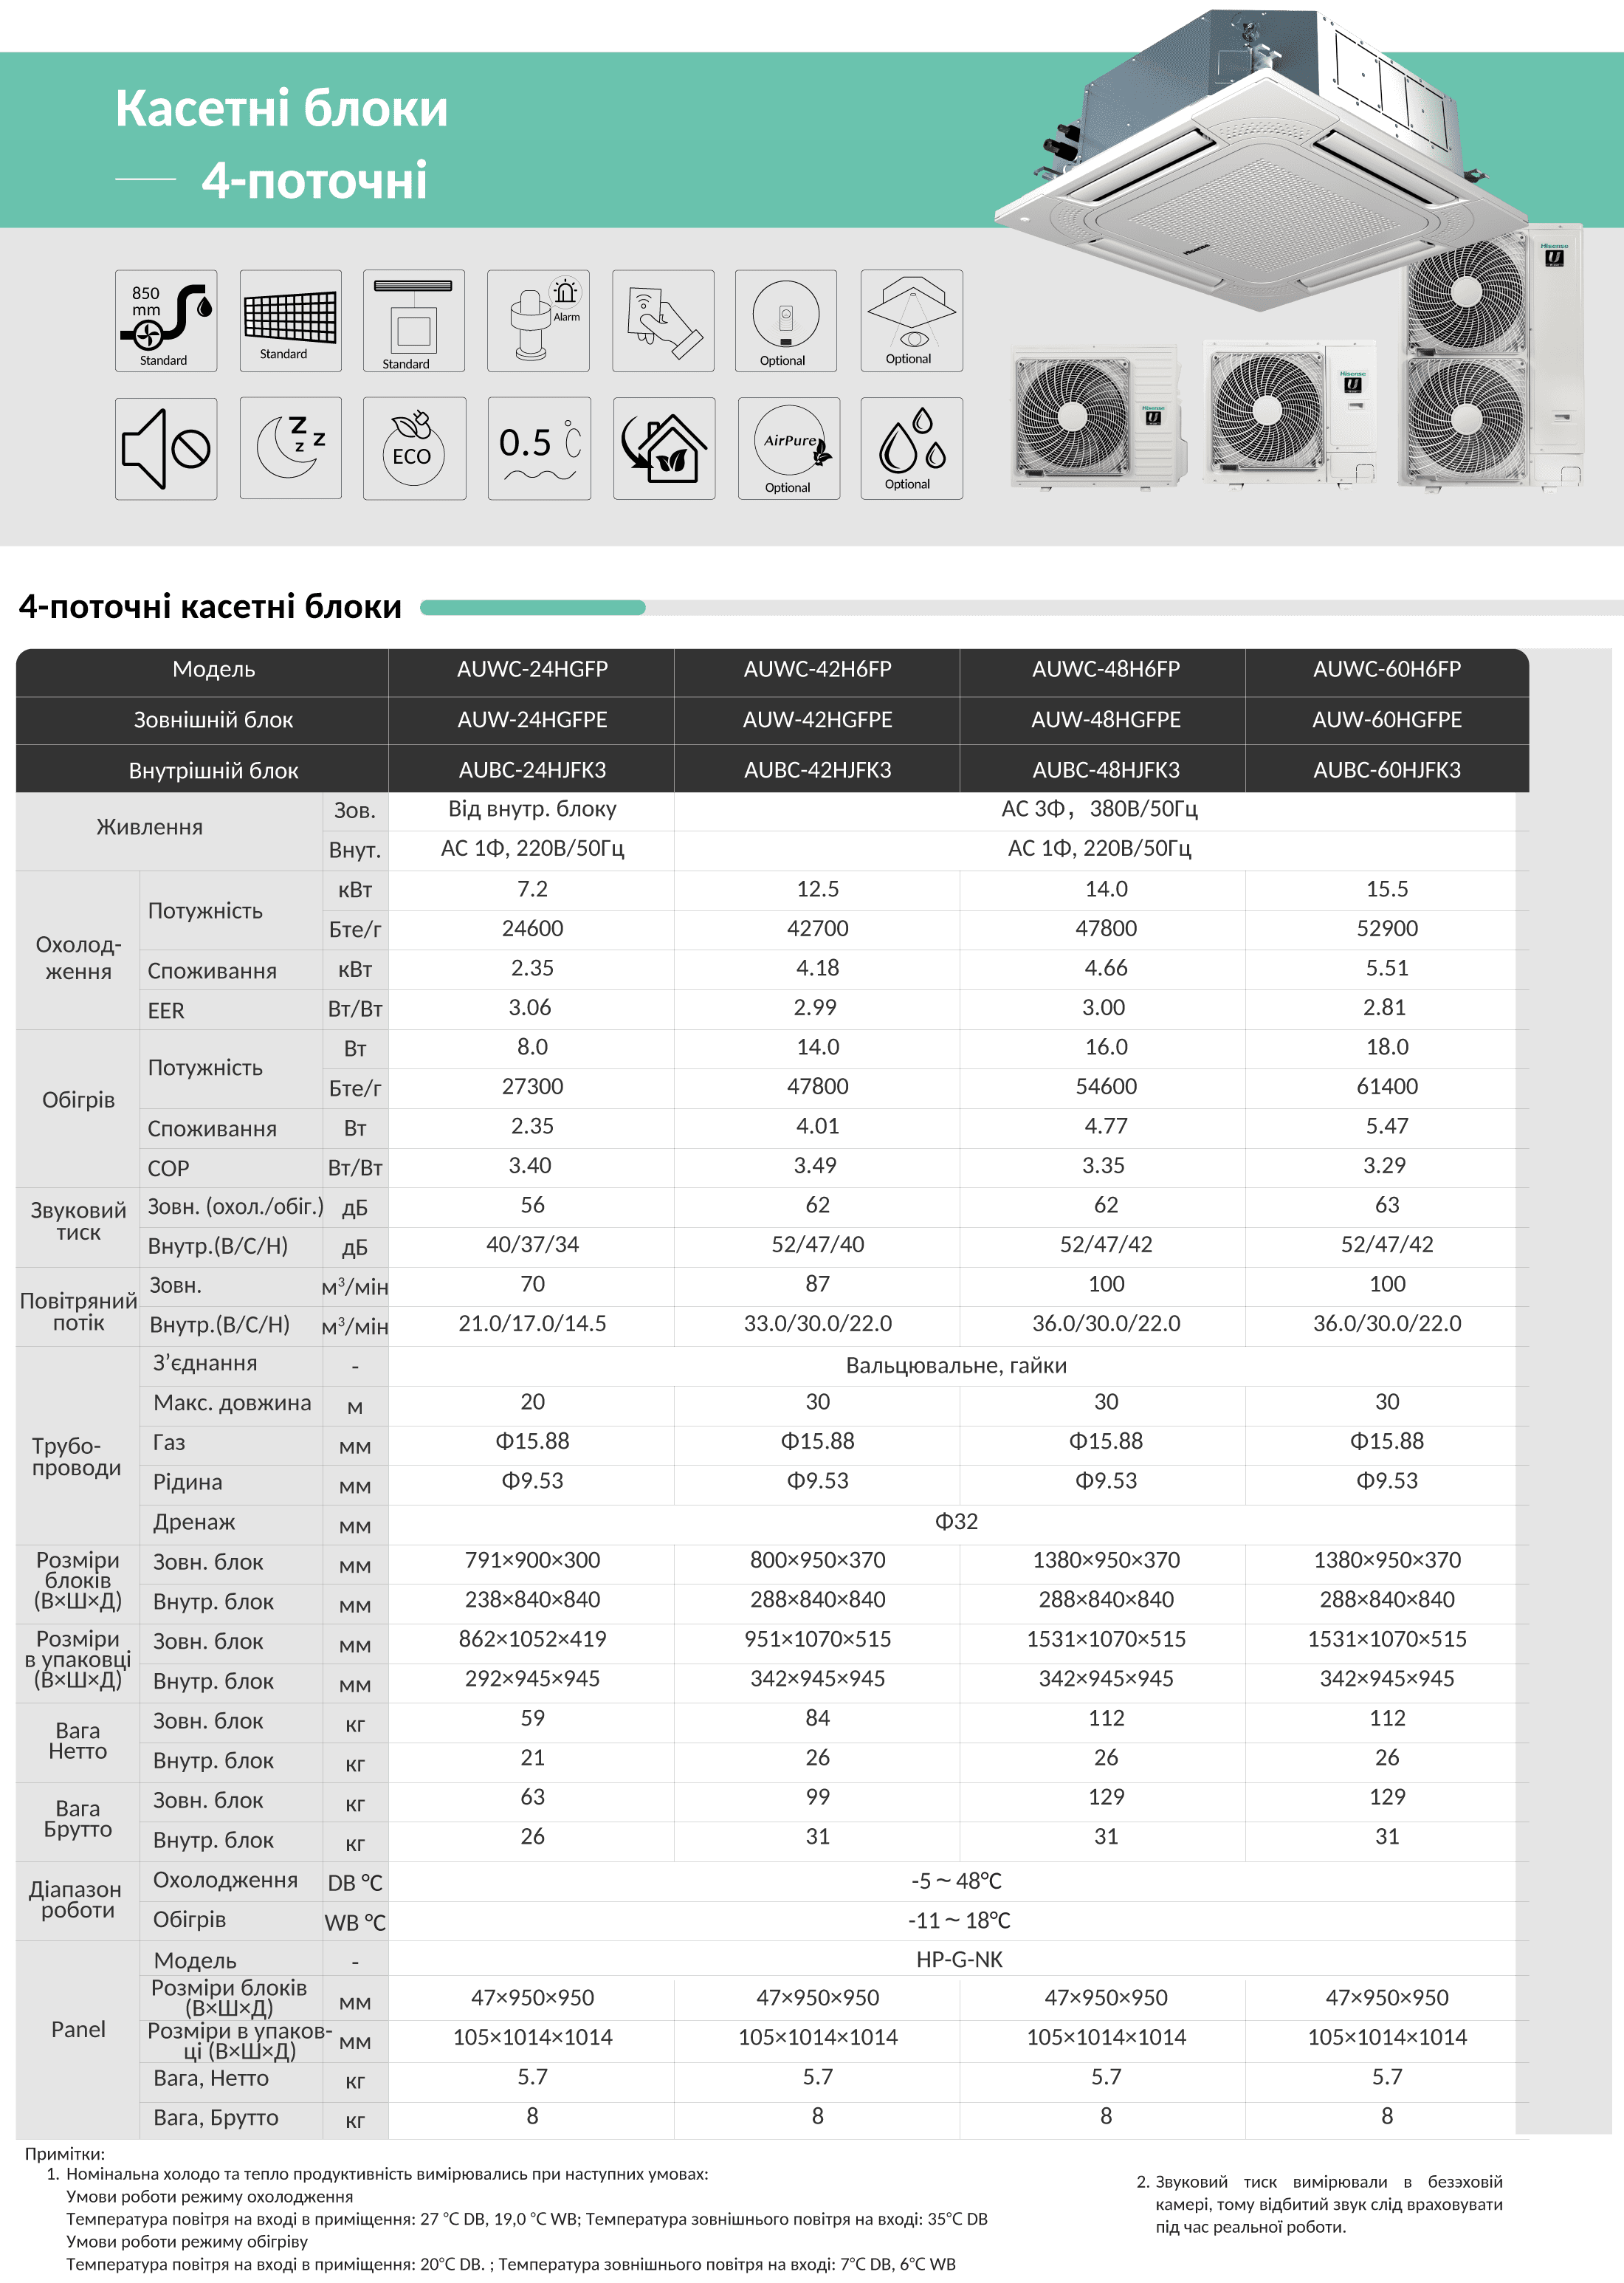Click the Optional remote control icon

(x=786, y=320)
